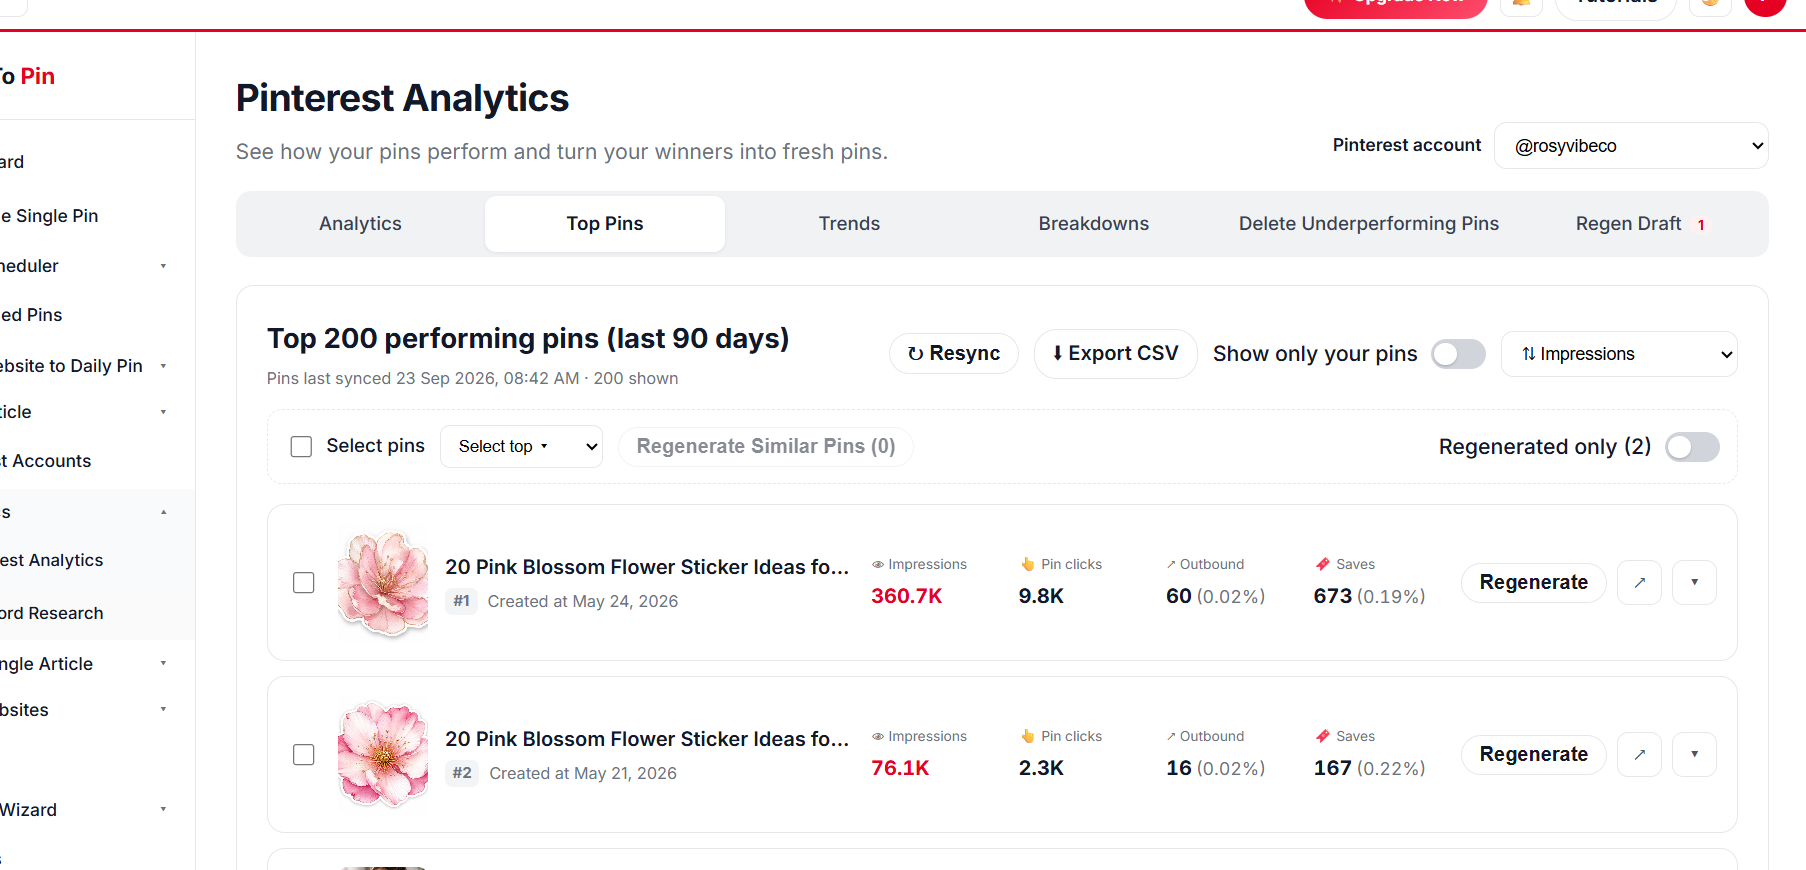Expand more options arrow for pin #1
Screen dimensions: 1806x870
point(1694,583)
